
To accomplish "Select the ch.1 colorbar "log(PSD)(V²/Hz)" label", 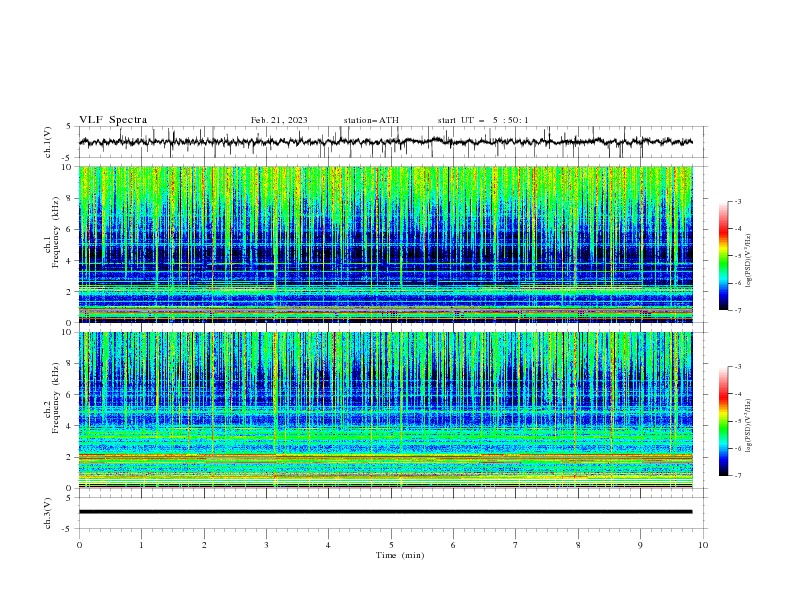I will coord(749,261).
